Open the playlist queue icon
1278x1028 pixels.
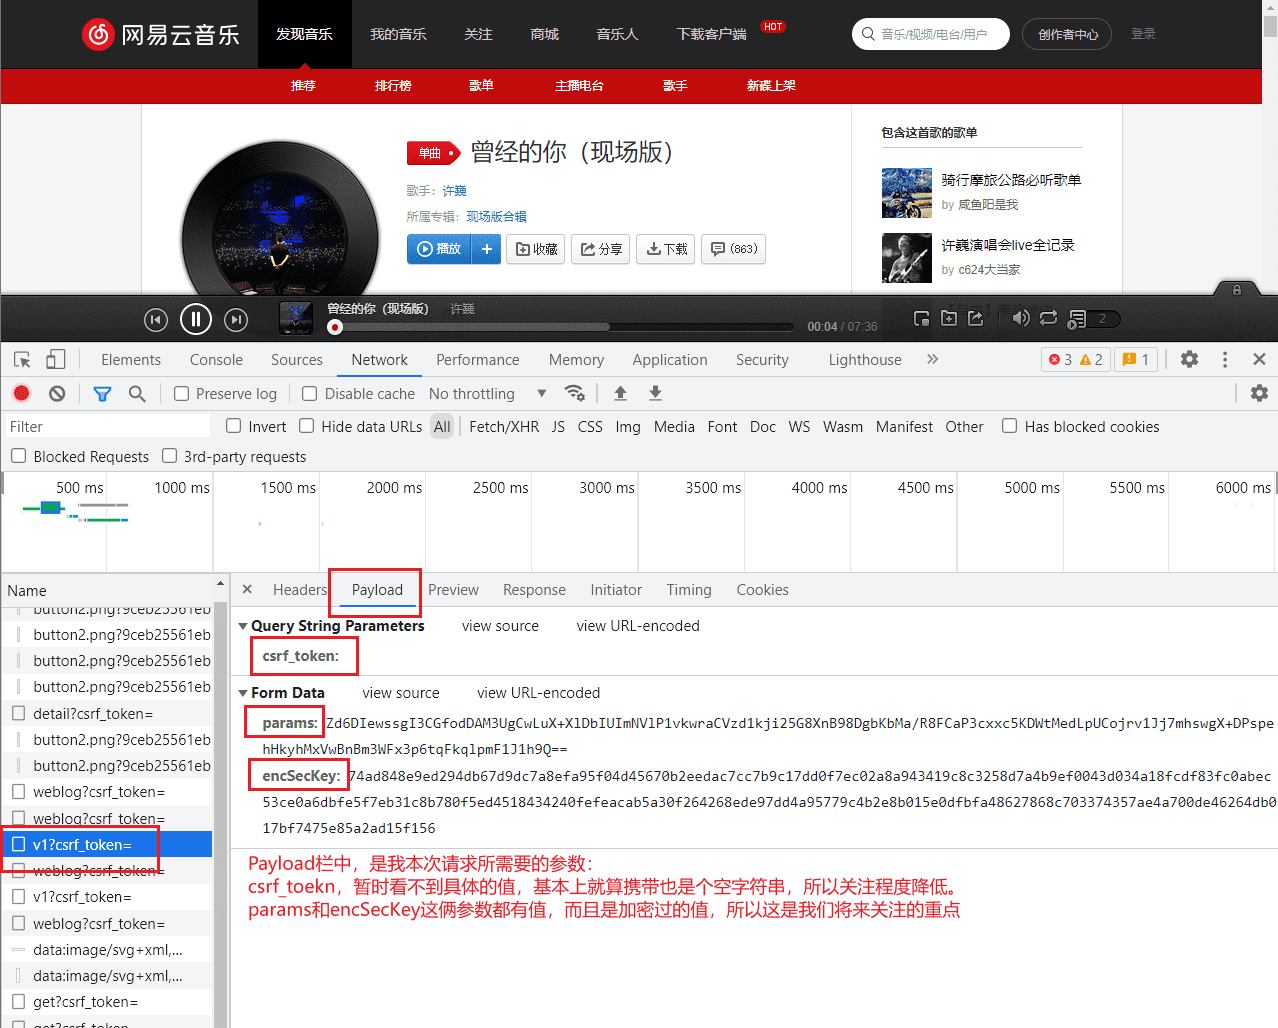click(1077, 319)
